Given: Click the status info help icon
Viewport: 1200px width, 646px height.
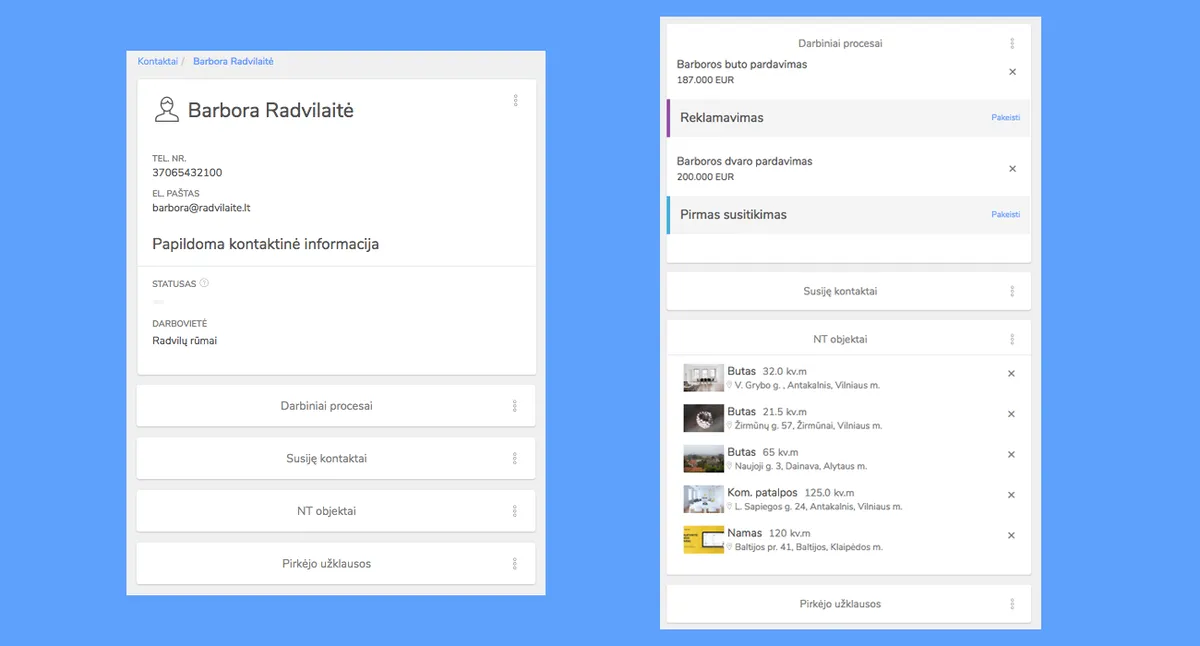Looking at the screenshot, I should pos(204,283).
